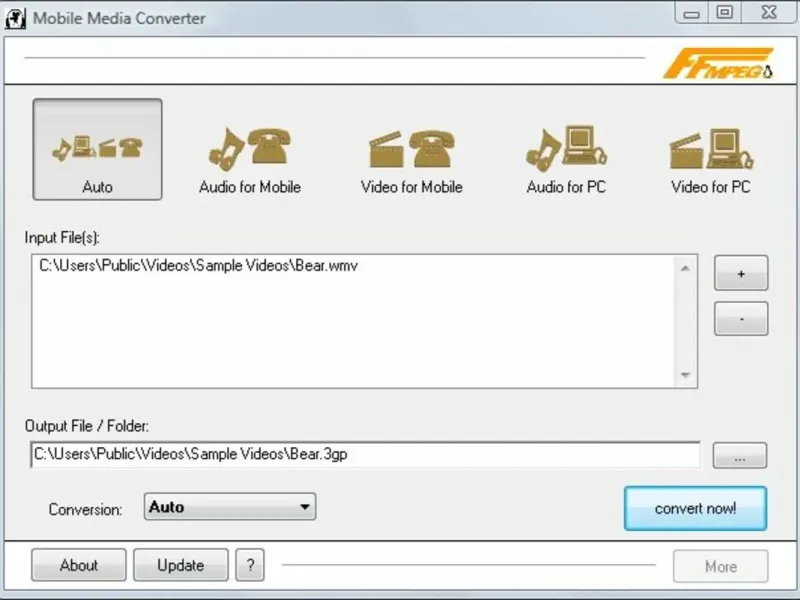Browse for output folder with ellipsis button

739,456
